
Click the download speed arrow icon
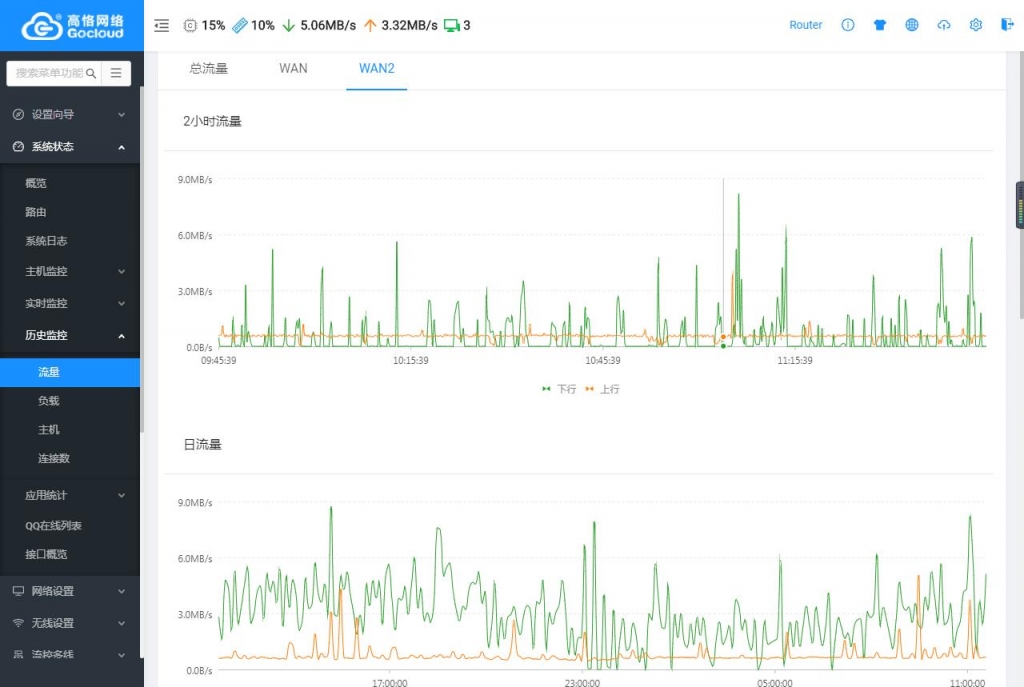[x=289, y=25]
